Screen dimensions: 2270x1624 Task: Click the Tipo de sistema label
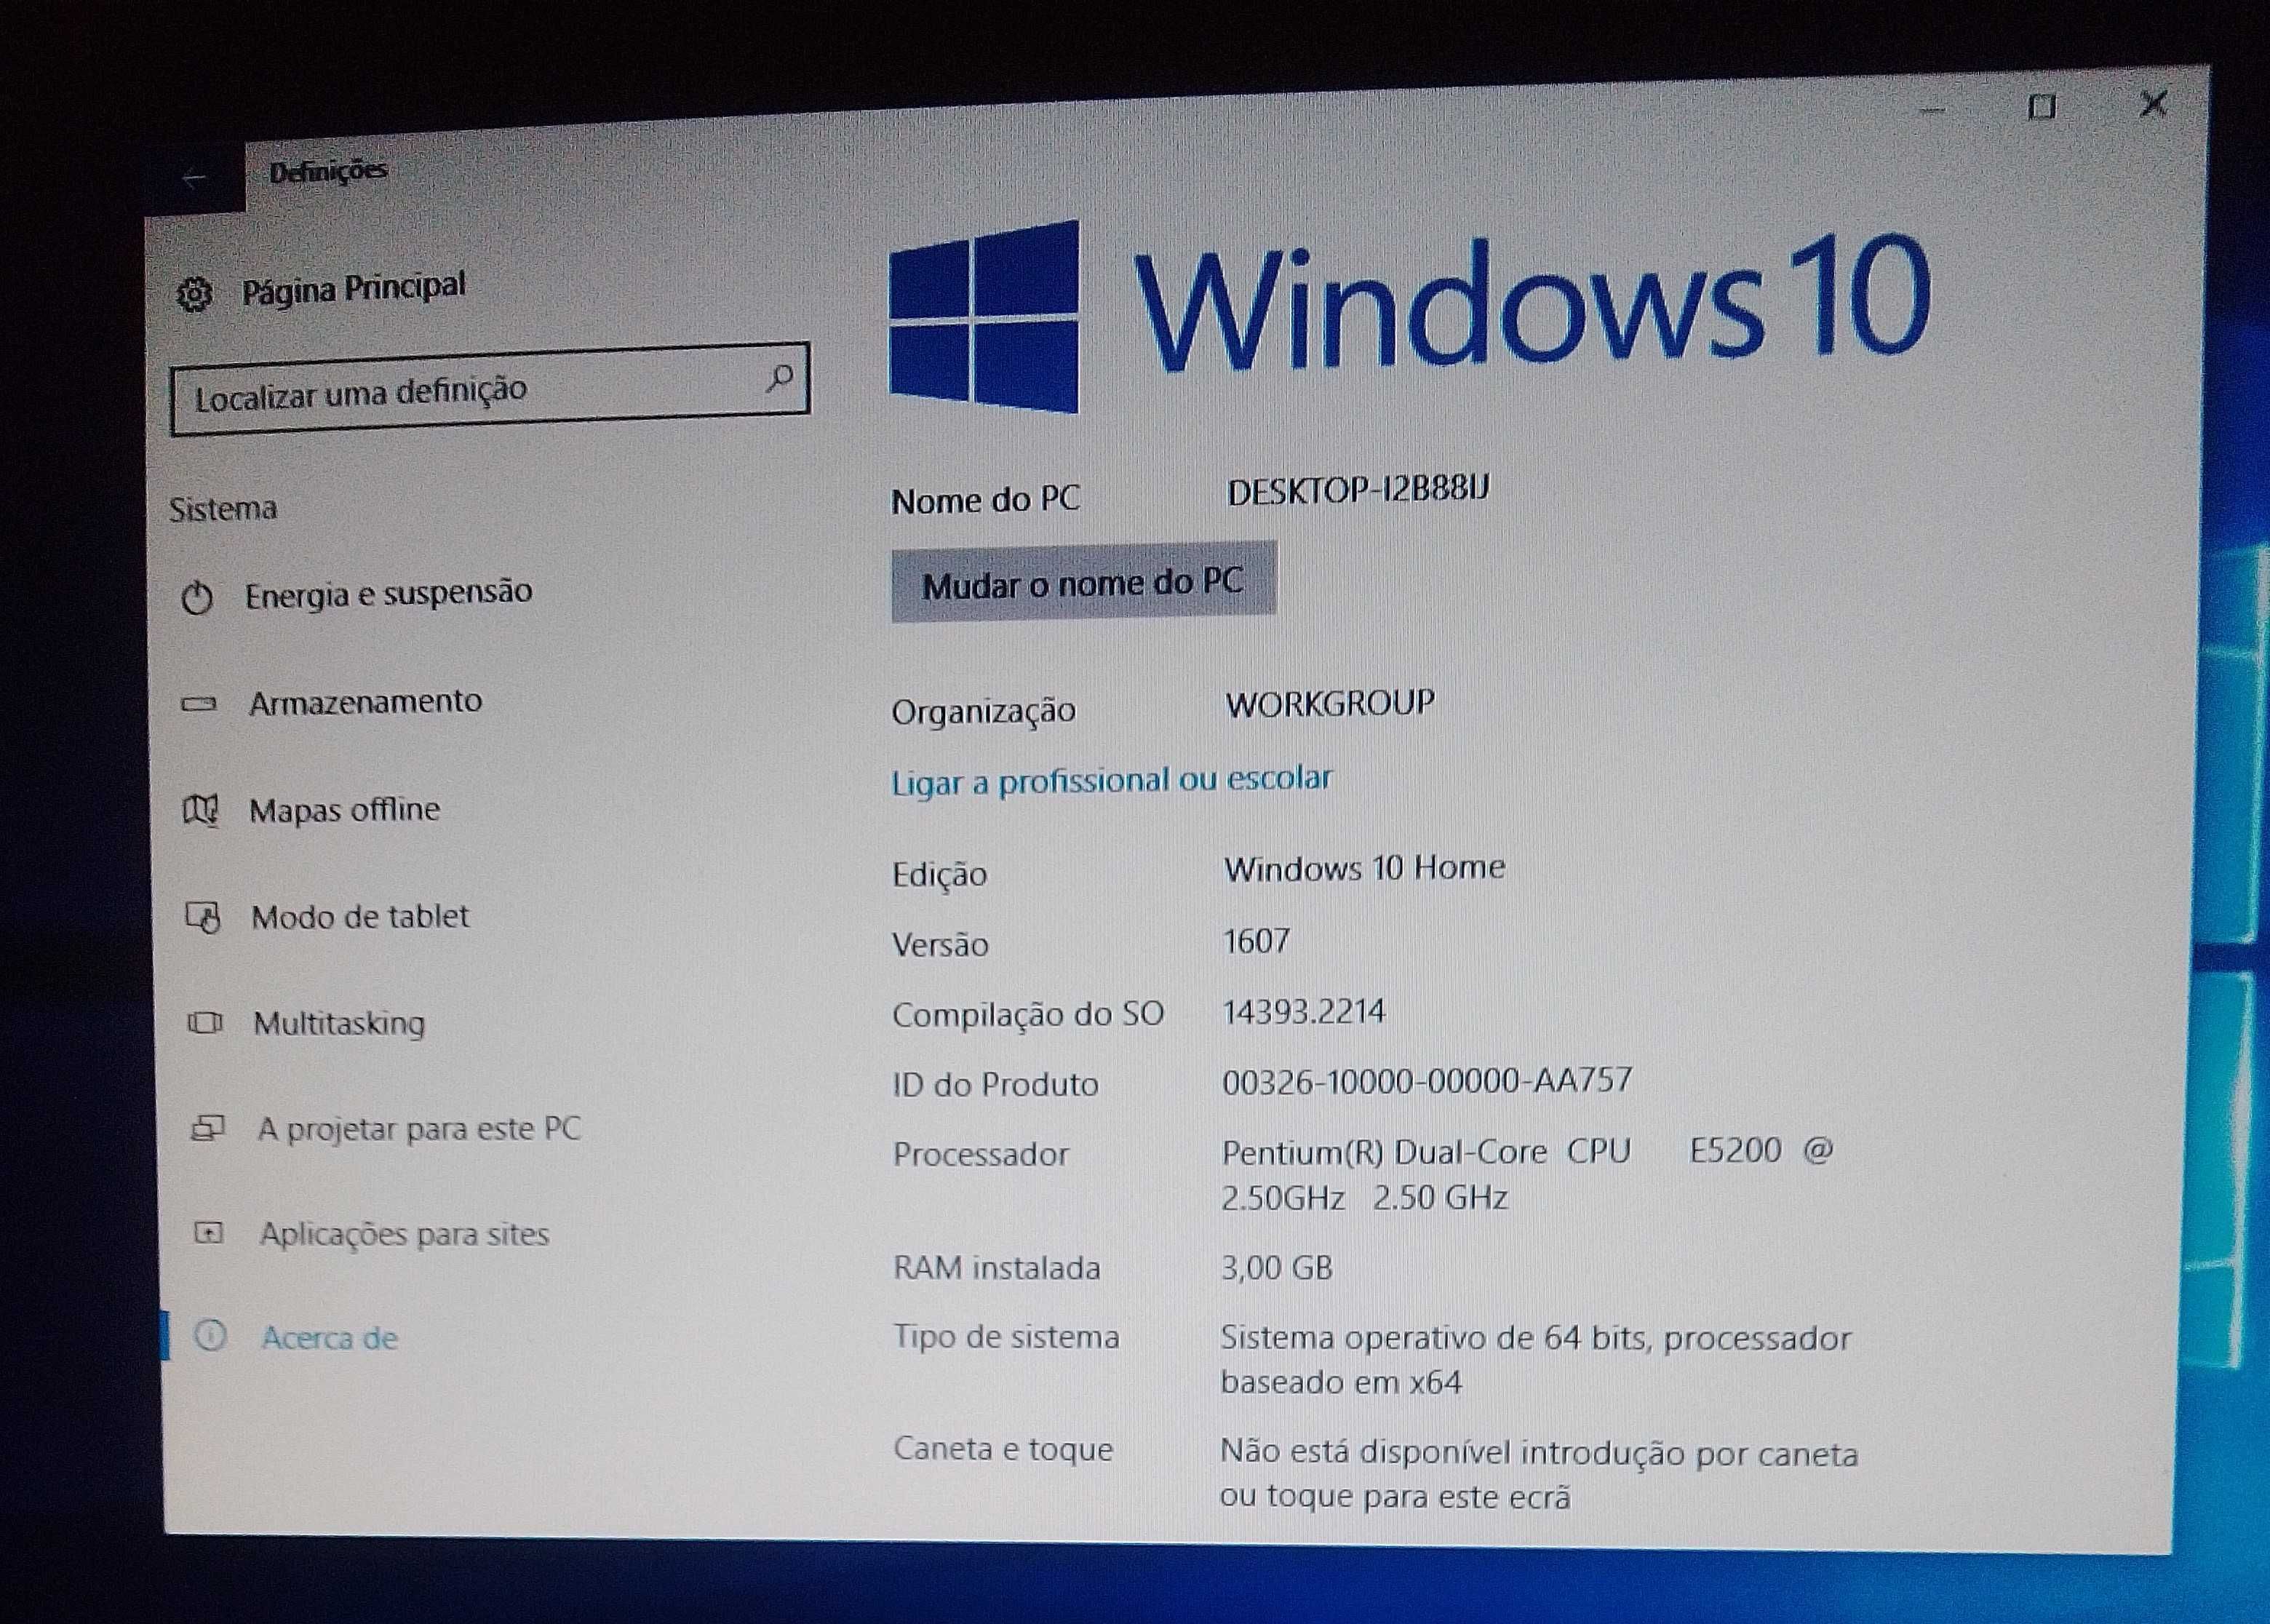coord(1006,1337)
